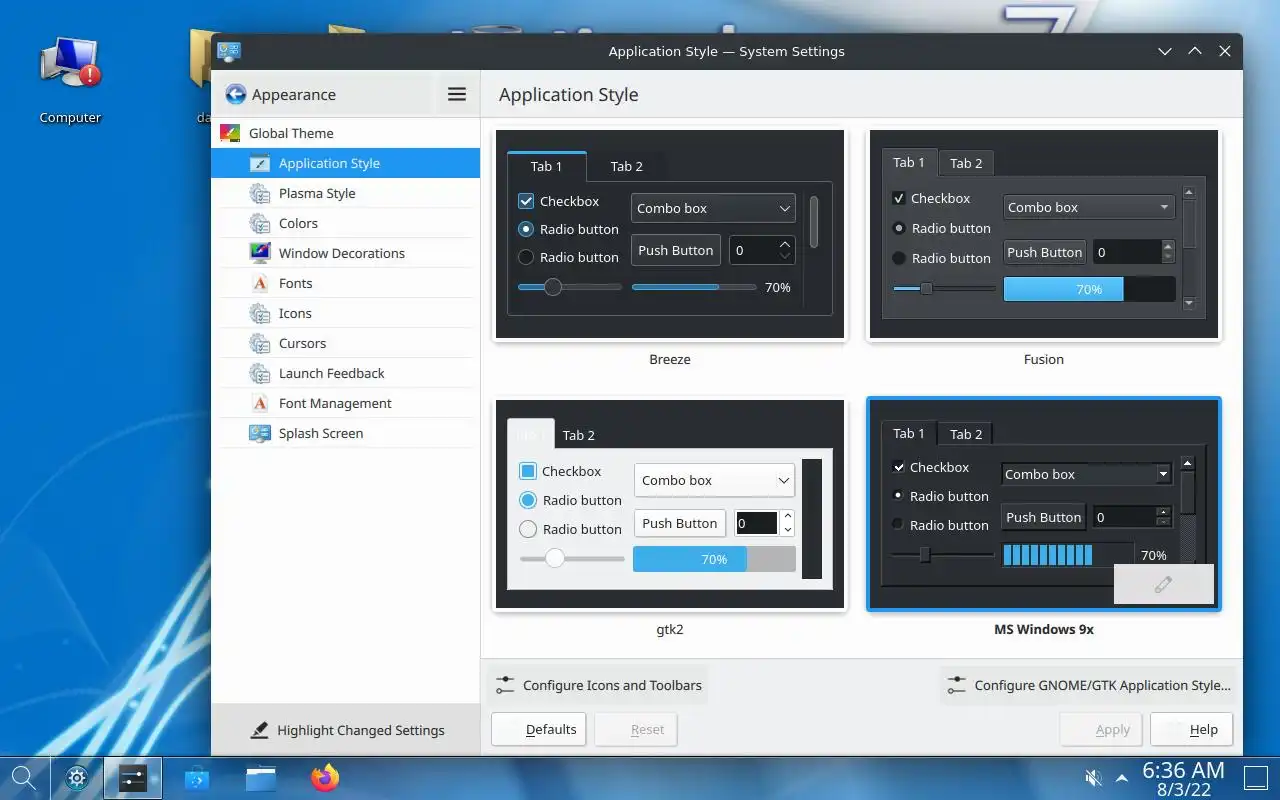1280x800 pixels.
Task: Open the search icon in the taskbar
Action: (x=24, y=777)
